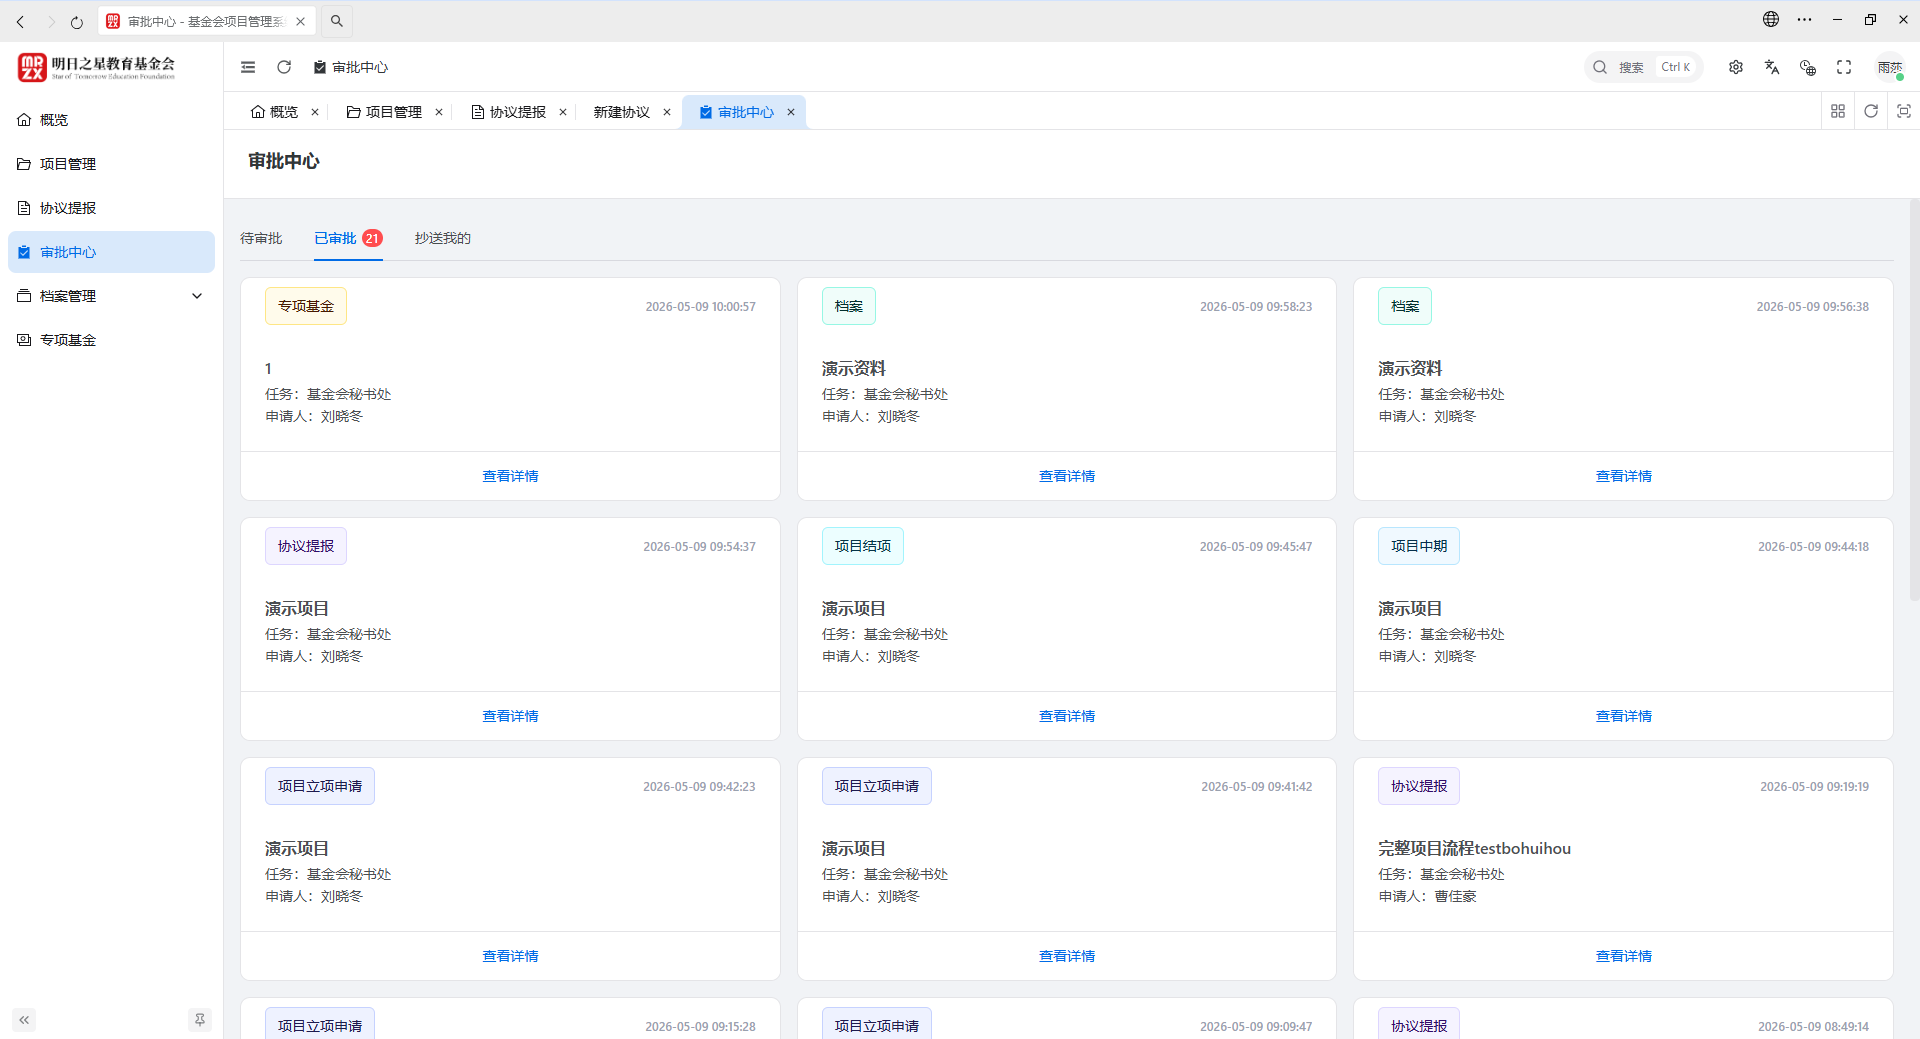
Task: Switch to the 项目管理 page tab
Action: [385, 112]
